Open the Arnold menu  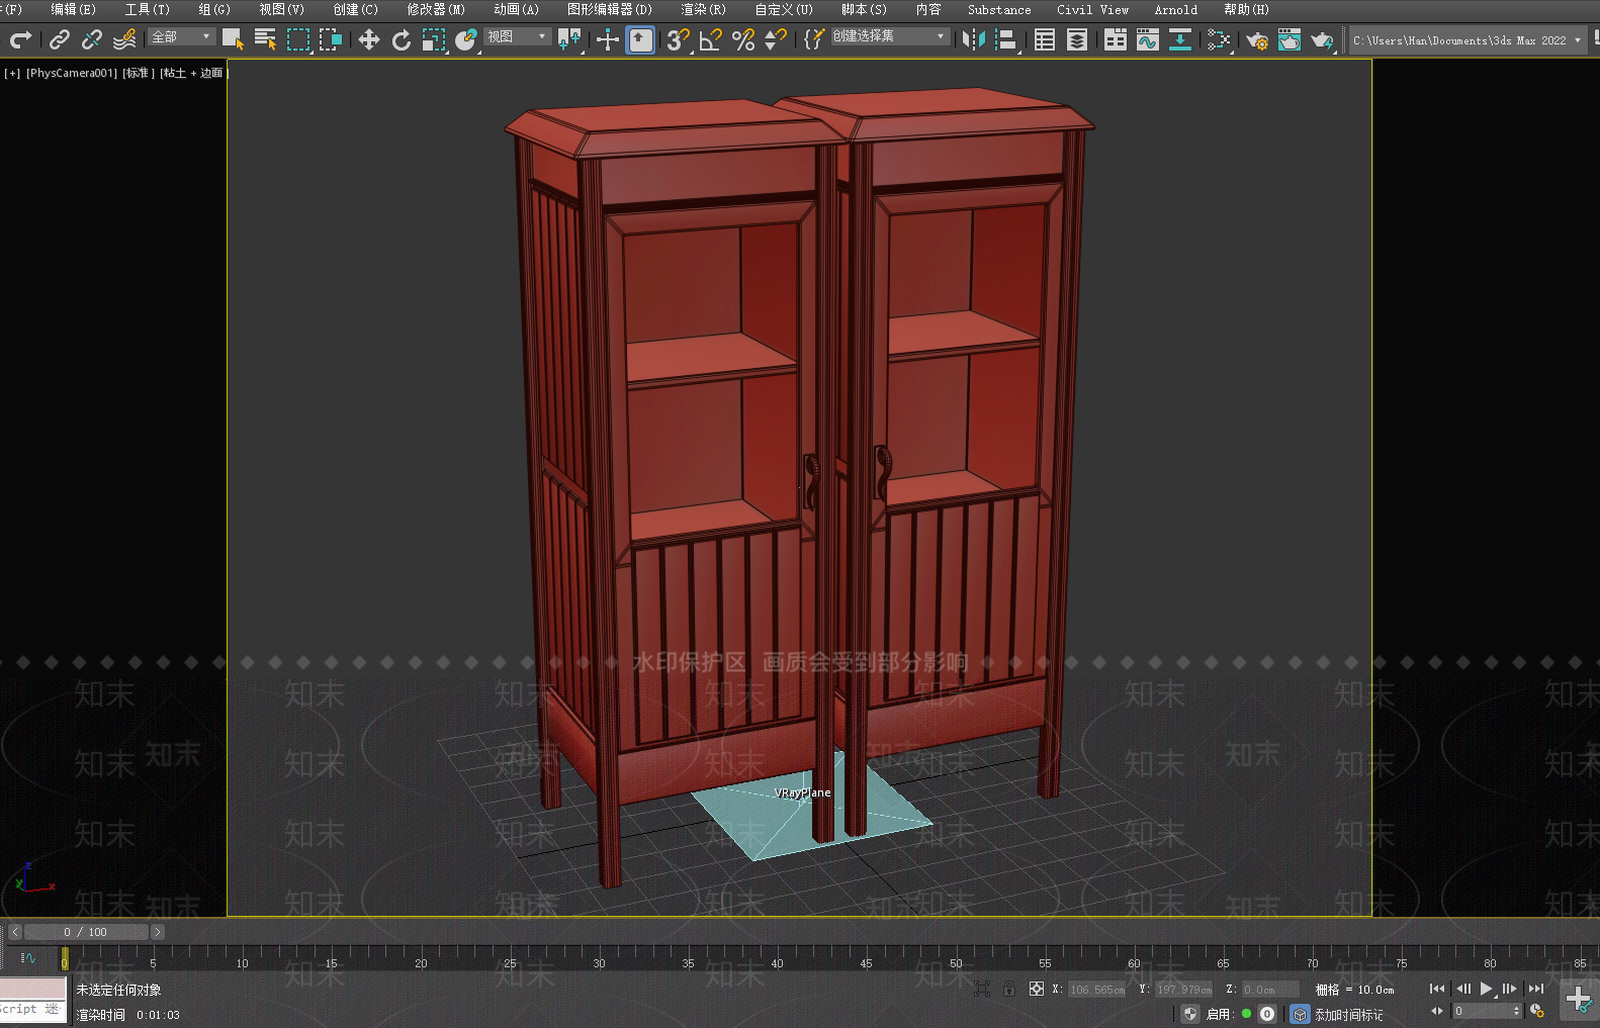click(1176, 9)
